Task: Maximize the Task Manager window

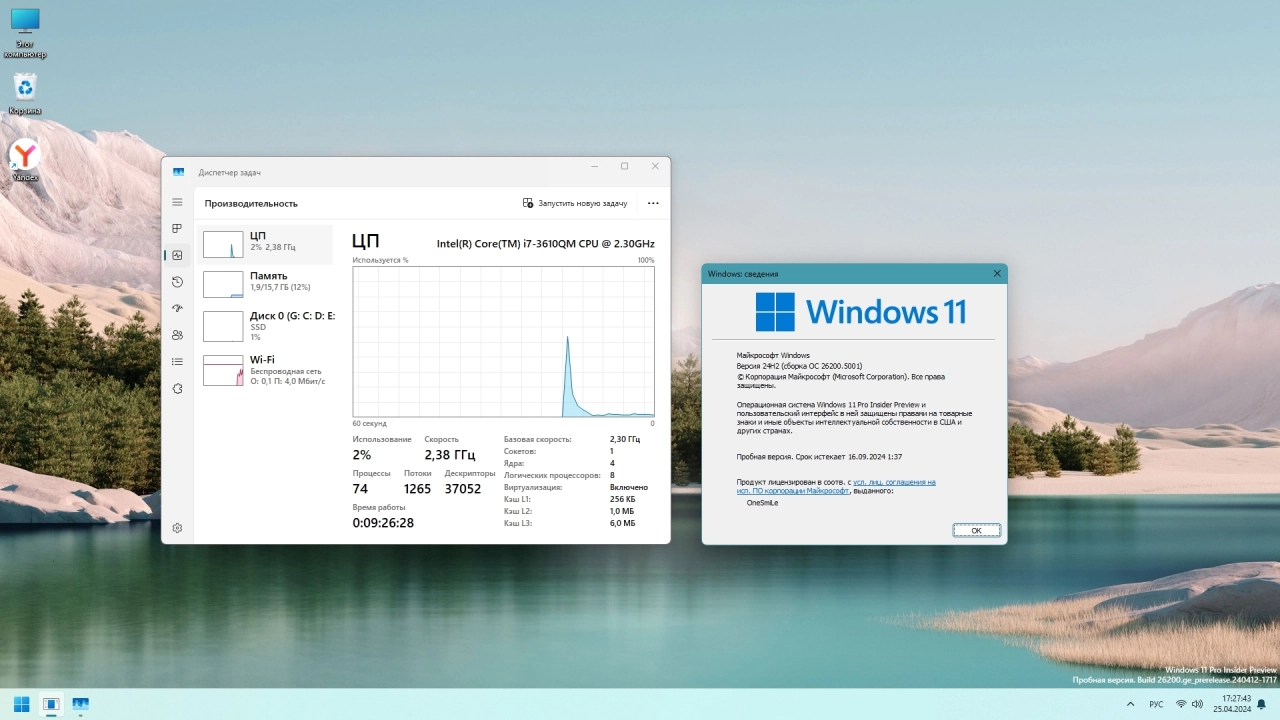Action: [624, 166]
